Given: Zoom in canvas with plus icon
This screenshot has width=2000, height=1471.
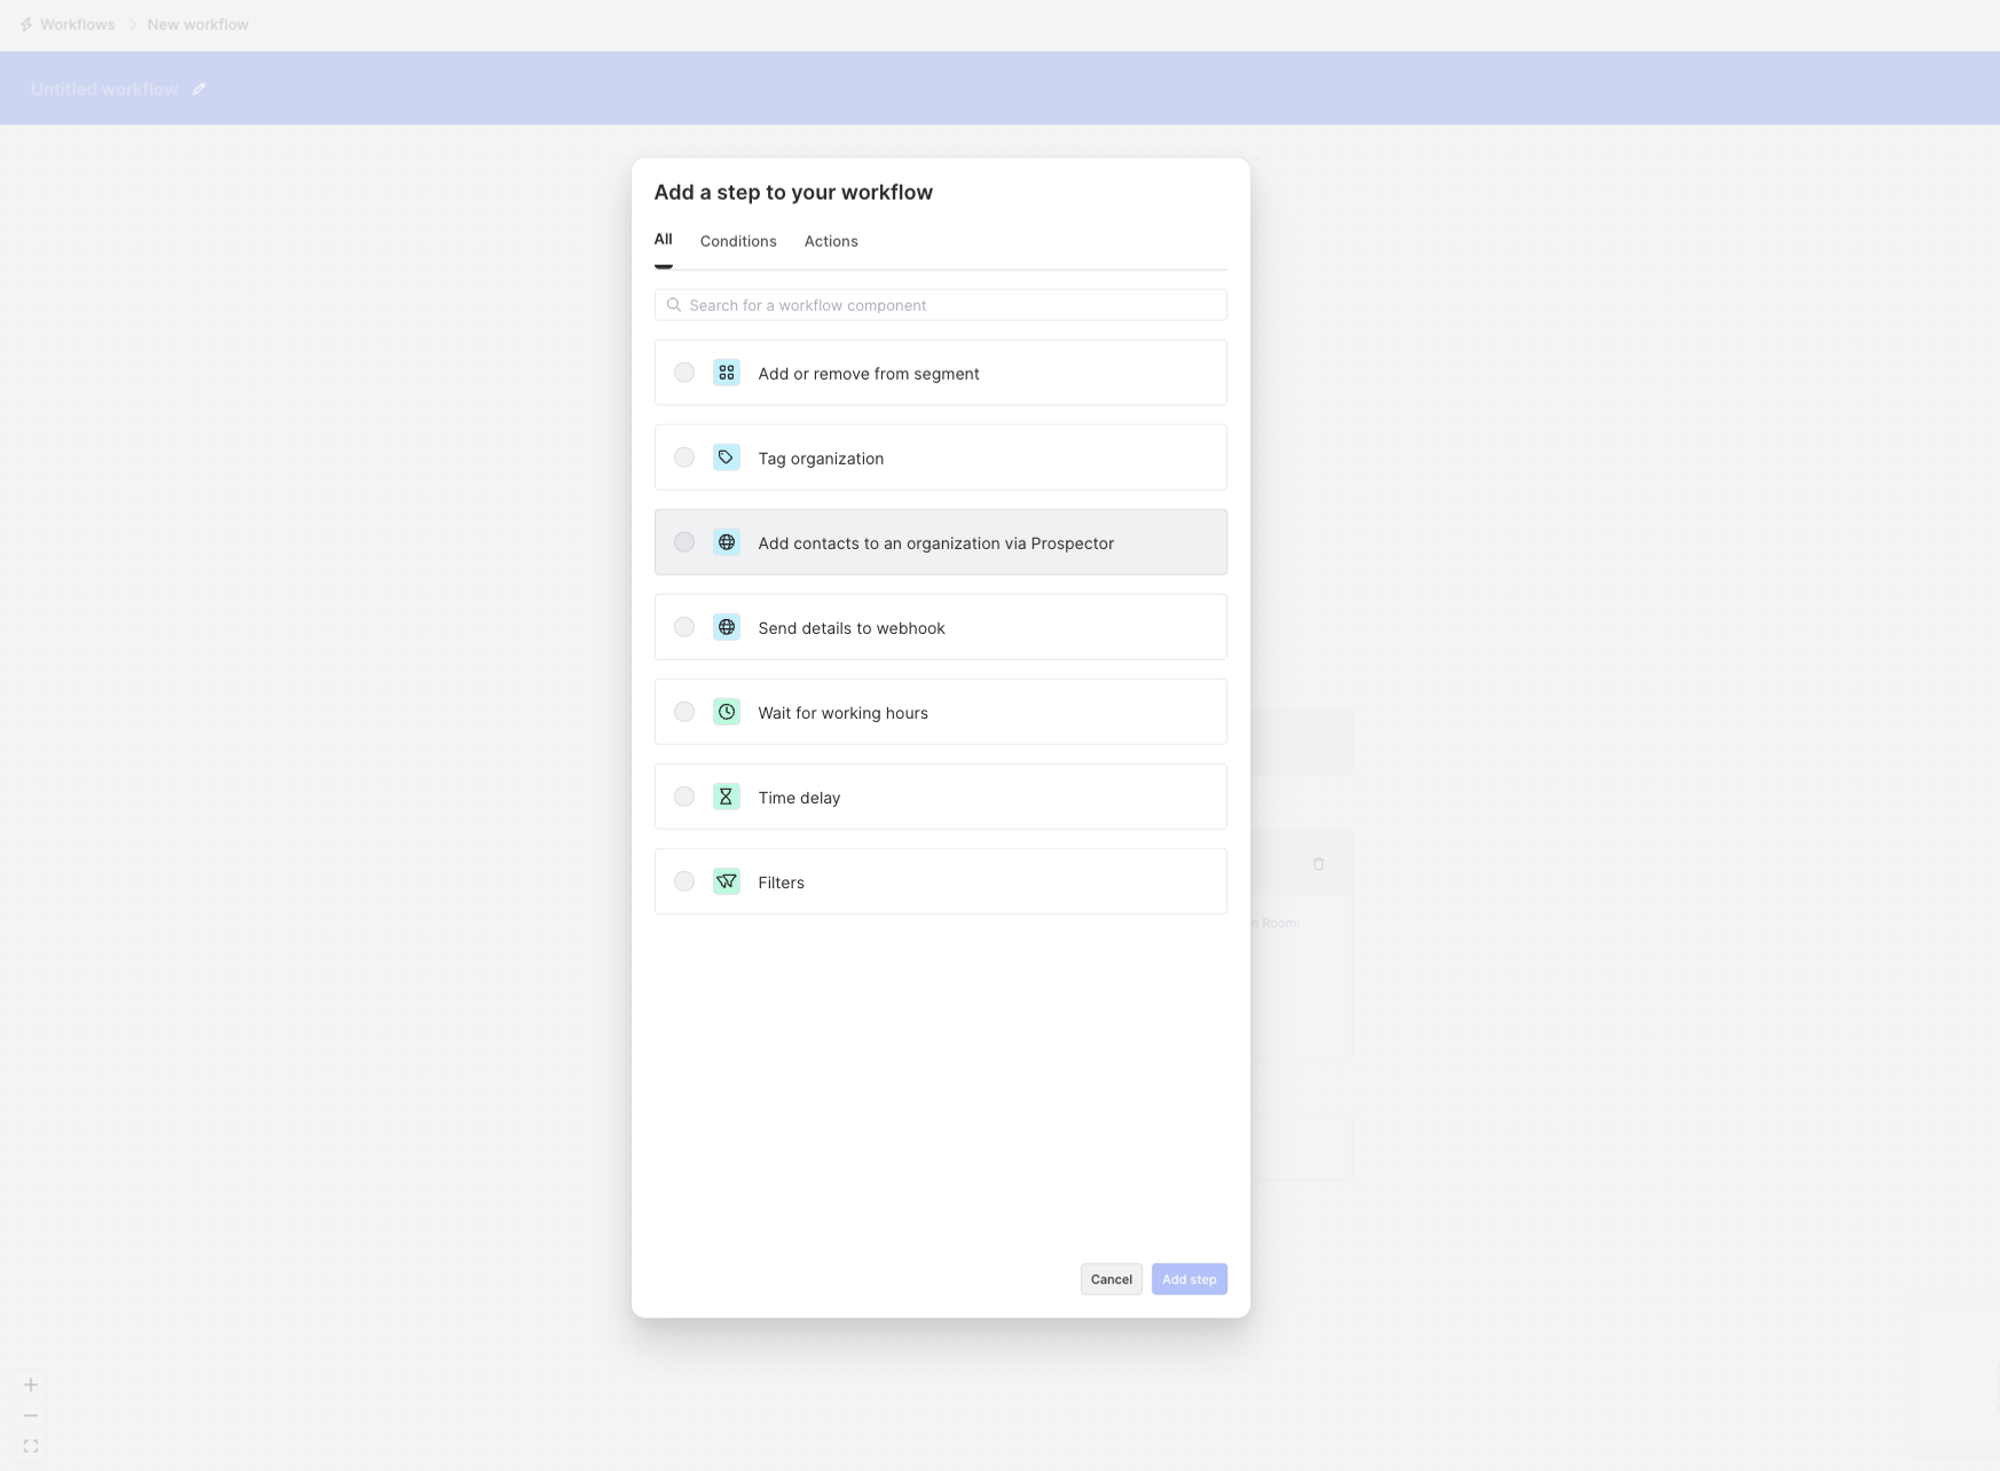Looking at the screenshot, I should click(x=31, y=1385).
